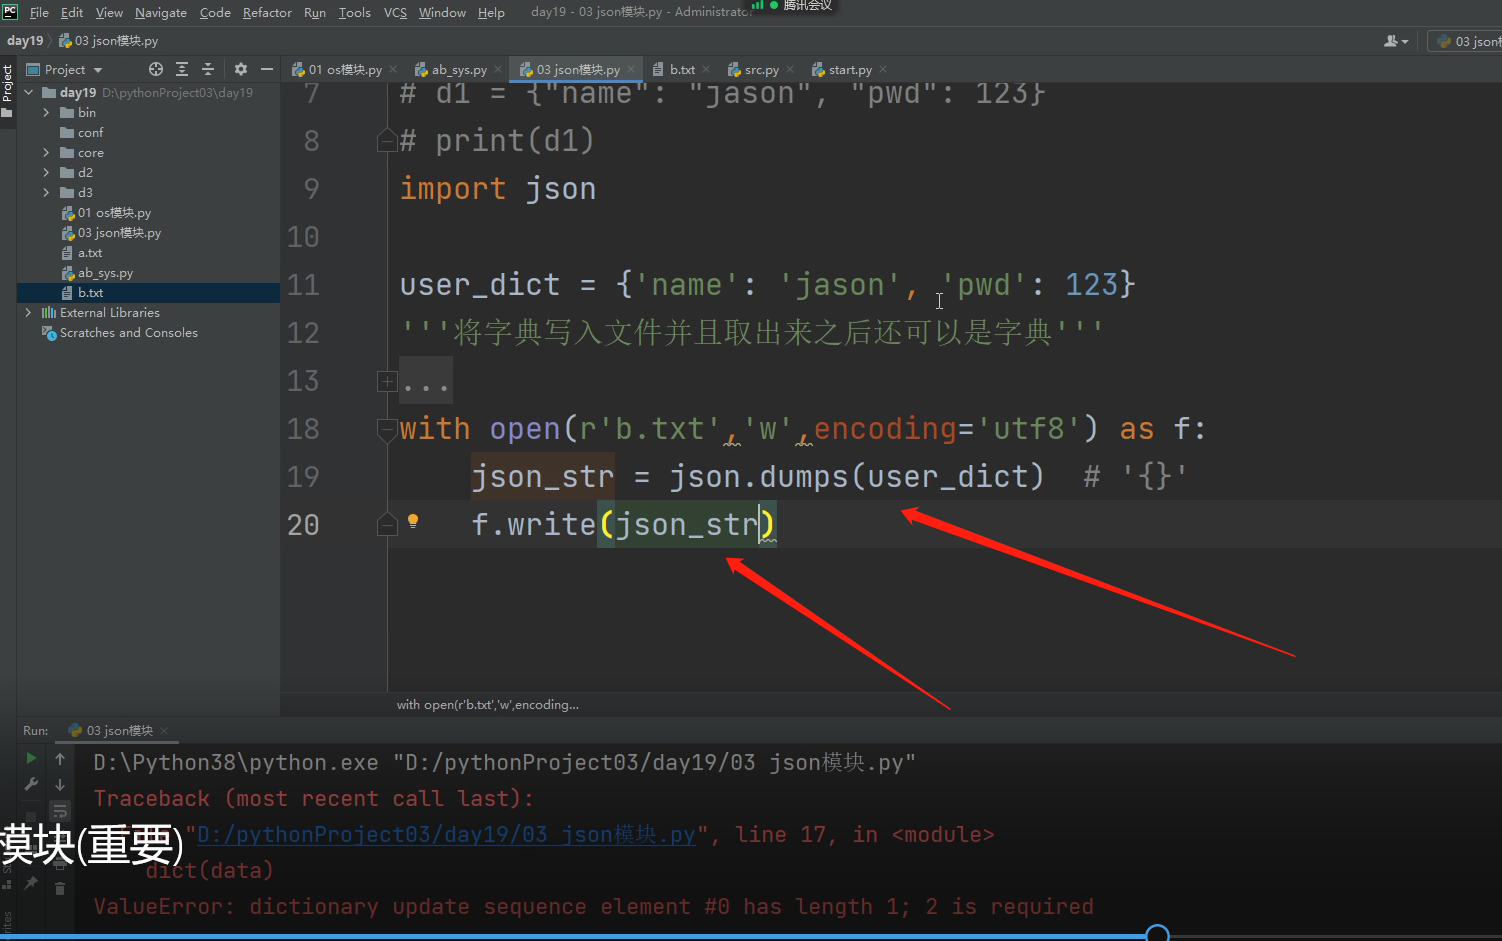Screen dimensions: 1502x941
Task: Select ab_sys.py in Project tree
Action: (x=148, y=273)
